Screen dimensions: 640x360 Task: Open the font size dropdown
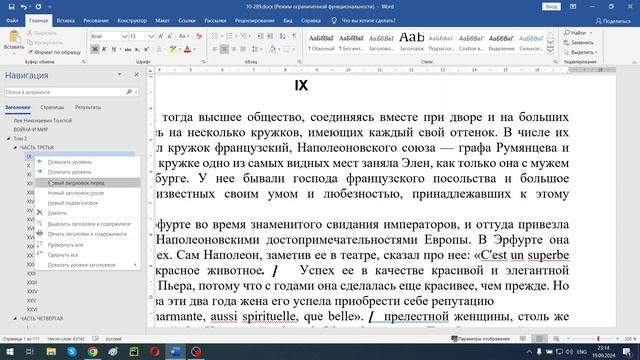coord(151,36)
